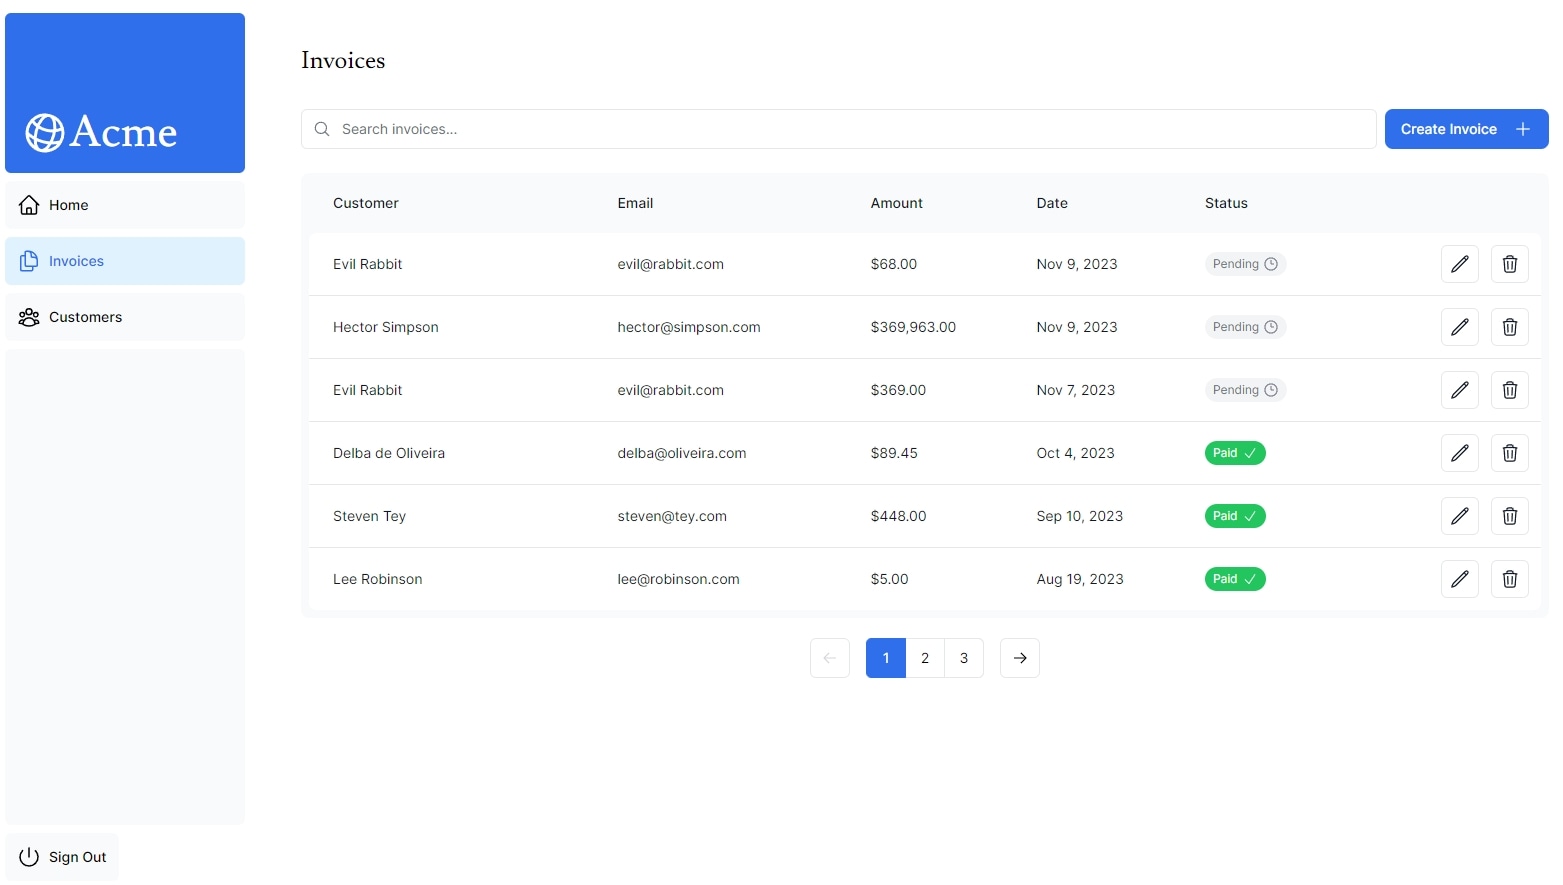
Task: Click the Email column header
Action: [x=635, y=203]
